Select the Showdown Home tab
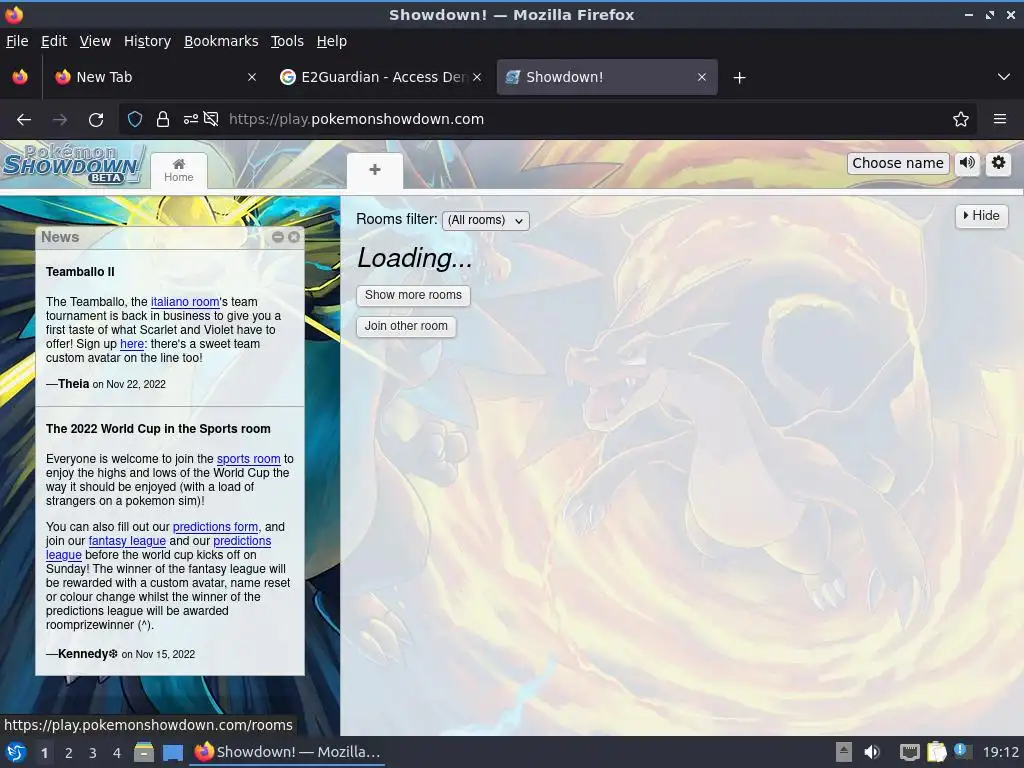The image size is (1024, 768). [x=179, y=170]
